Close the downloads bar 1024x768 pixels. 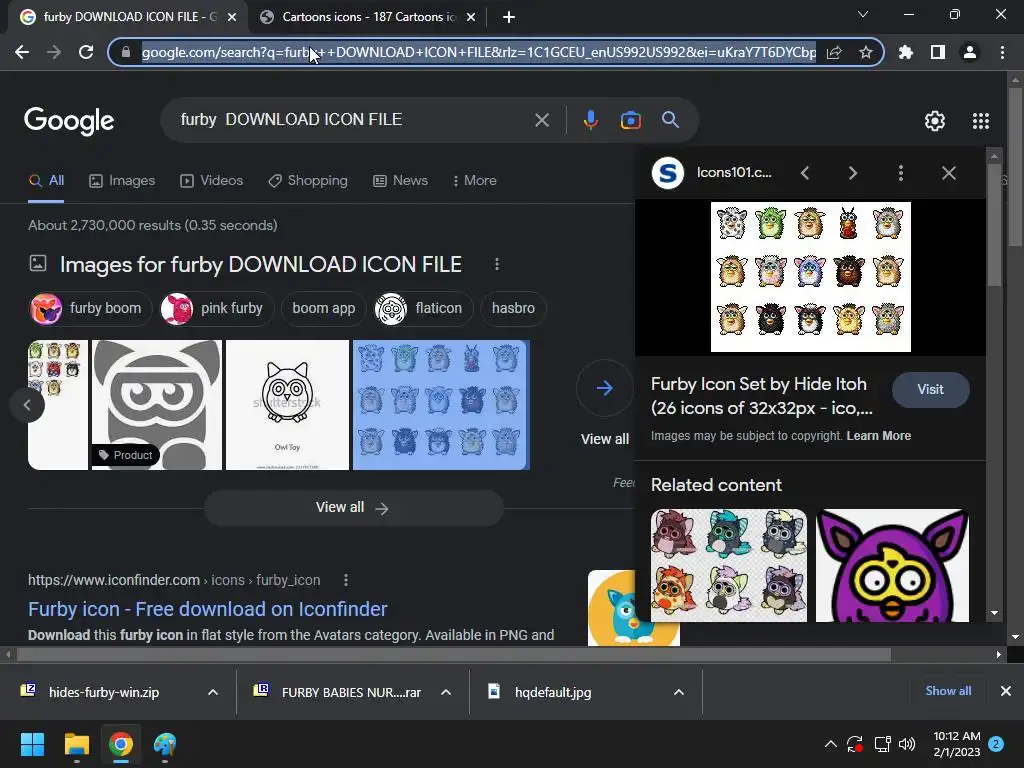(x=1006, y=691)
